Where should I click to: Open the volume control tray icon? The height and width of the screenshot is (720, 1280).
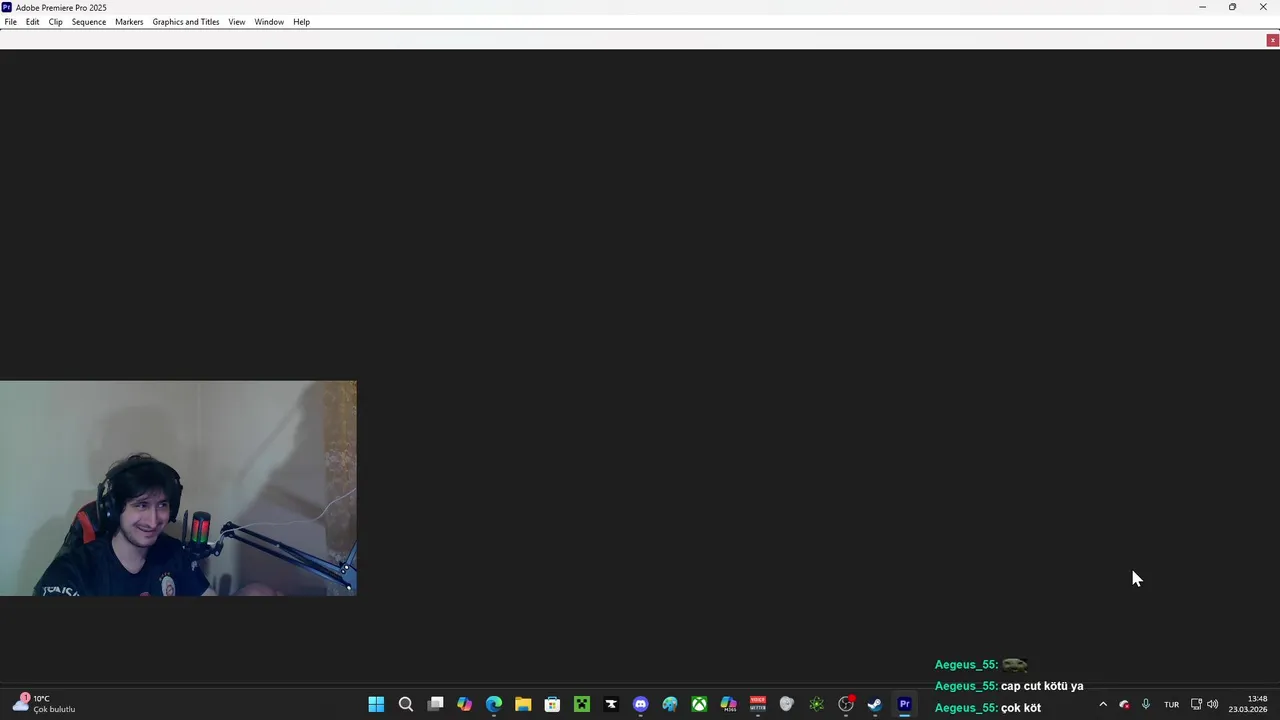[x=1213, y=704]
